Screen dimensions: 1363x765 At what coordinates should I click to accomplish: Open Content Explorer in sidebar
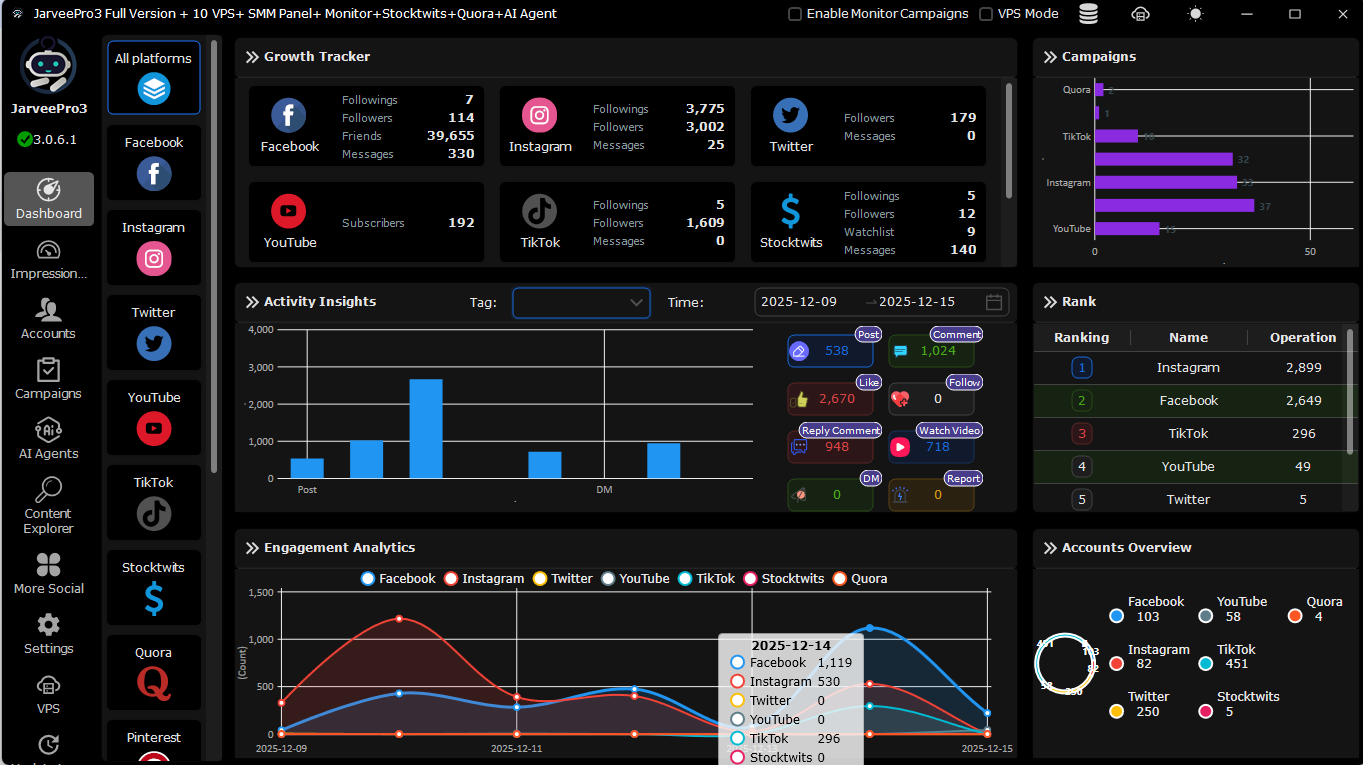click(48, 506)
